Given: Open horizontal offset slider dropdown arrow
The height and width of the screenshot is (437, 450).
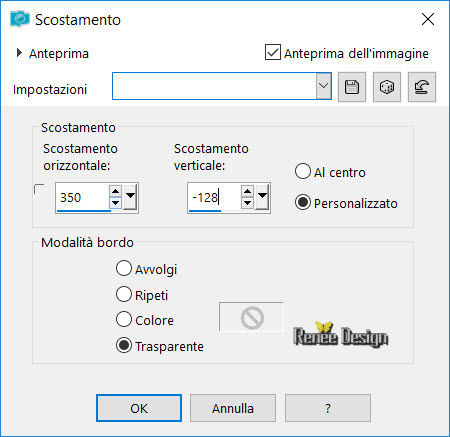Looking at the screenshot, I should 130,197.
